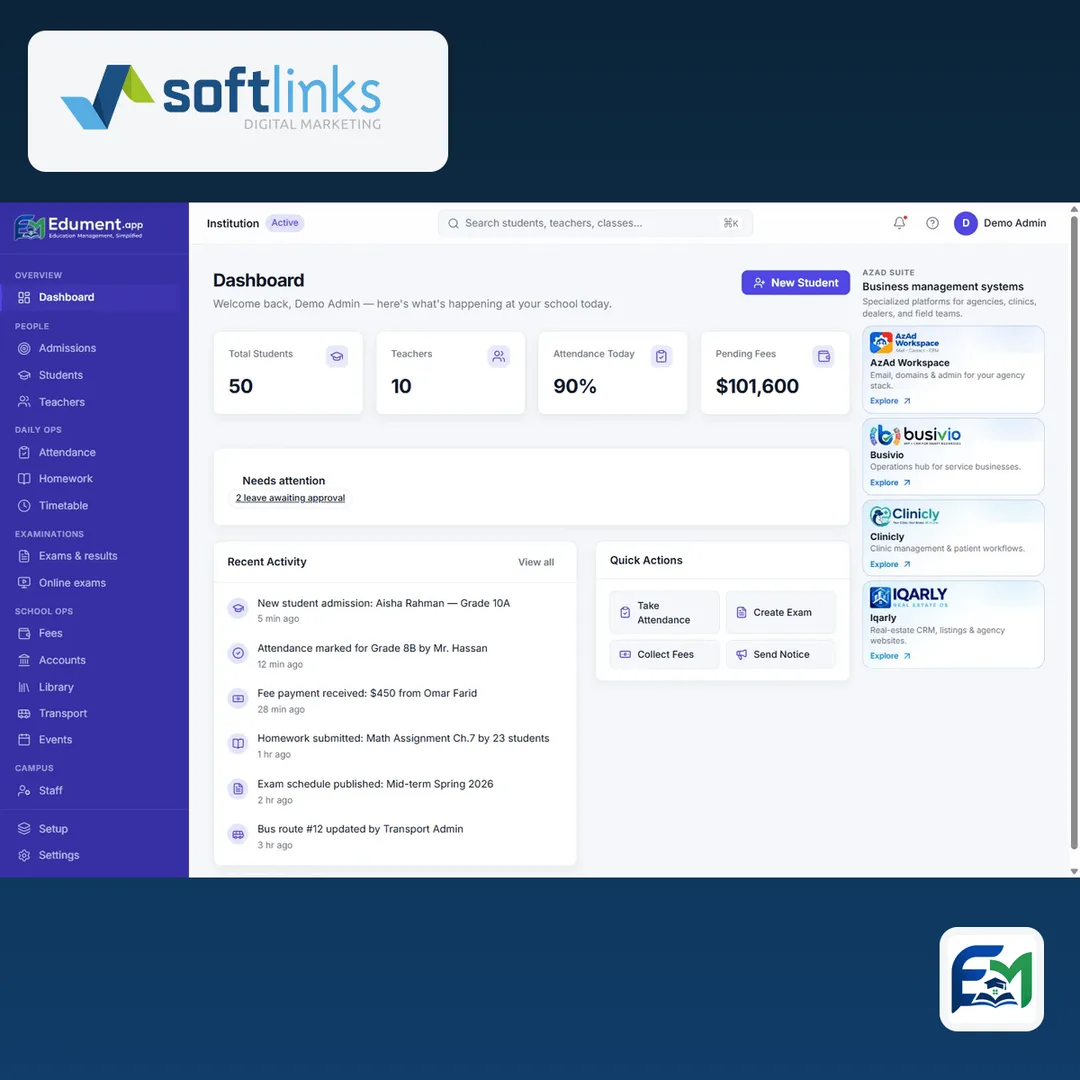
Task: Click the Softlinks Digital Marketing logo
Action: [221, 97]
